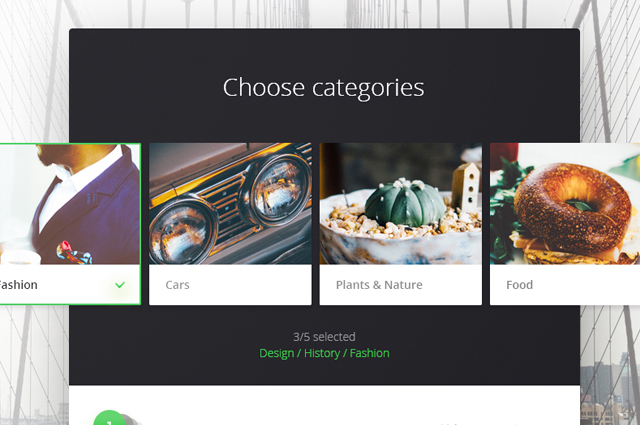
Task: Open the Design link in selected list
Action: (277, 353)
